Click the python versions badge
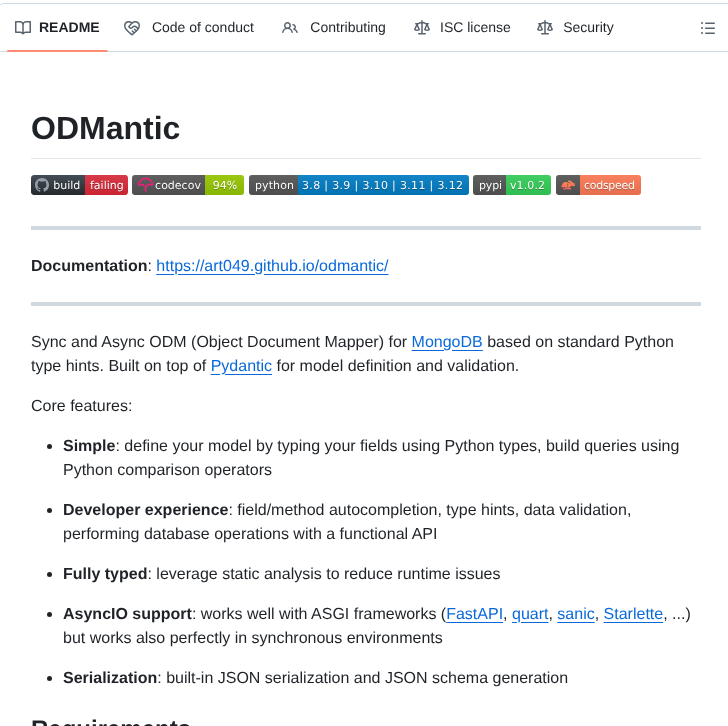 (358, 185)
